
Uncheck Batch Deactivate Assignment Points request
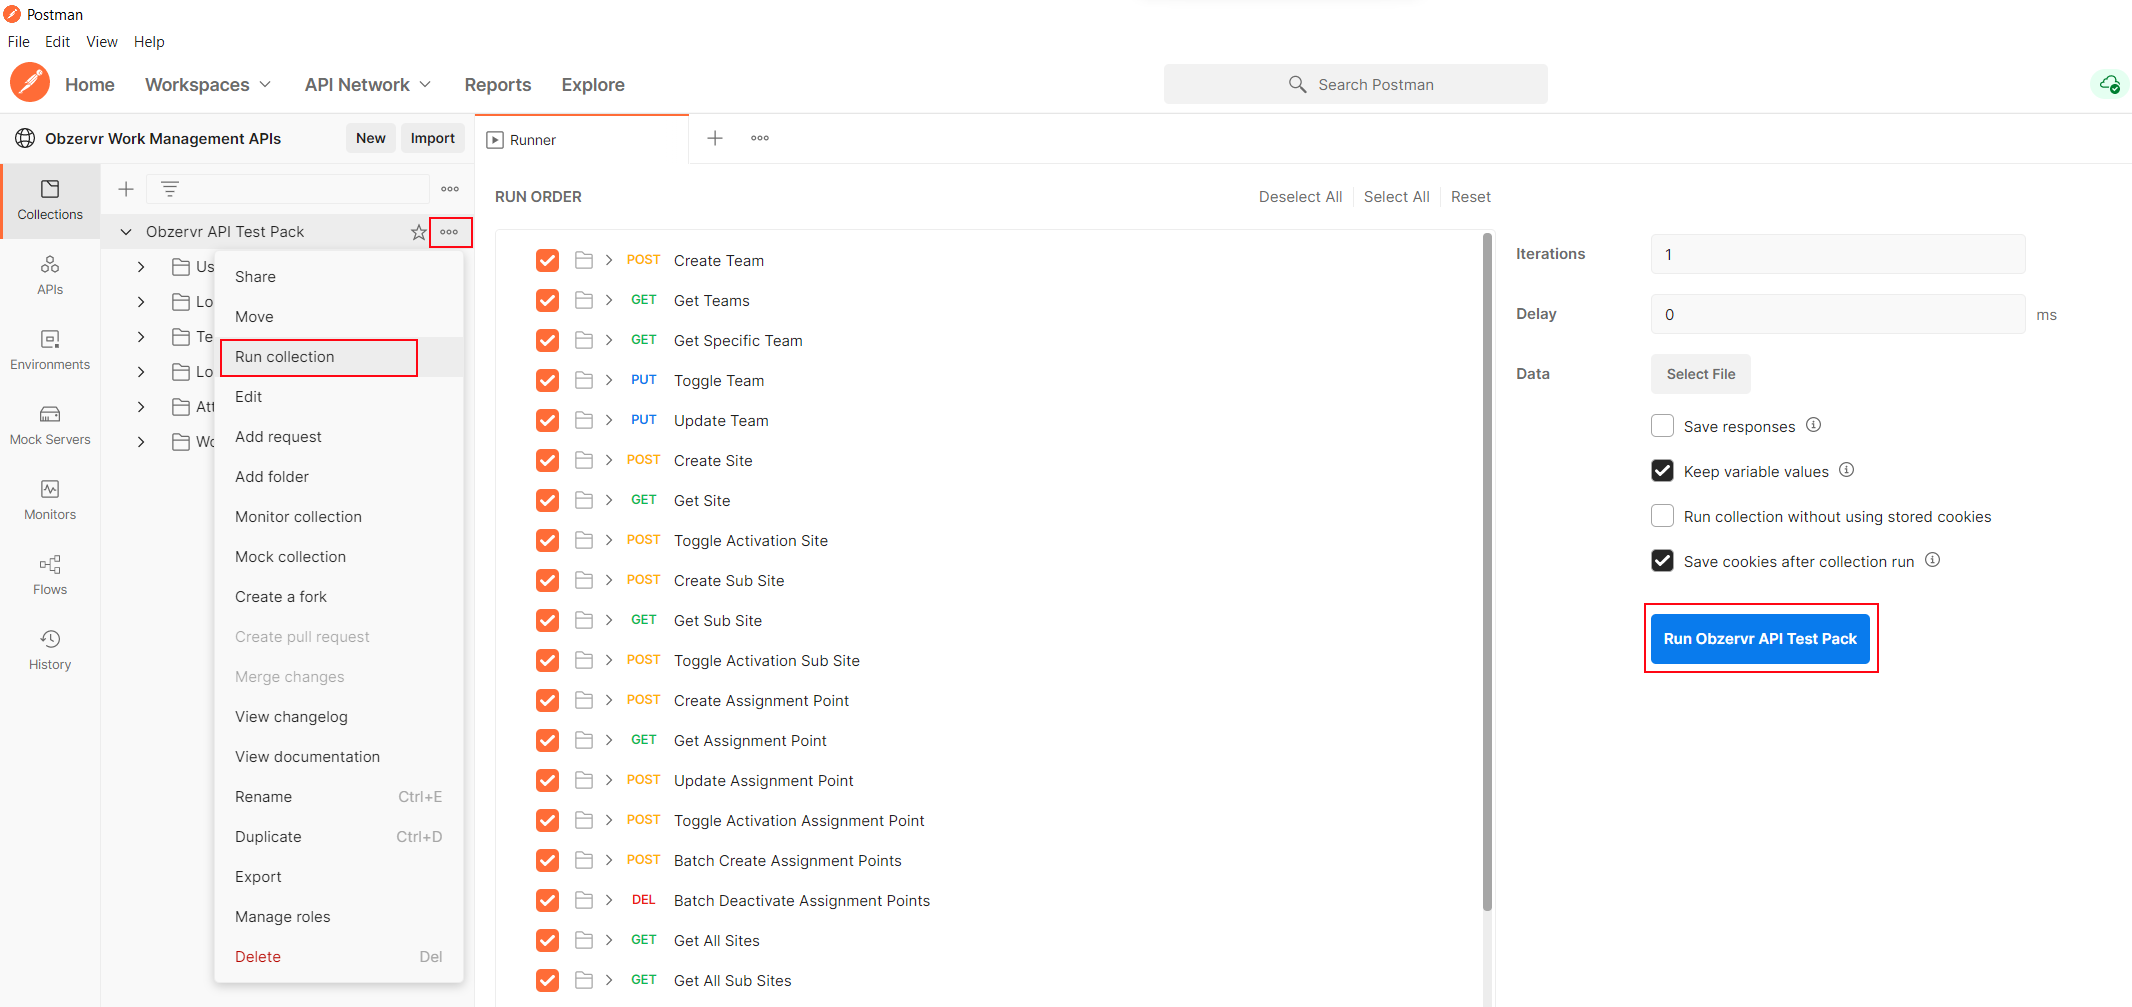548,900
